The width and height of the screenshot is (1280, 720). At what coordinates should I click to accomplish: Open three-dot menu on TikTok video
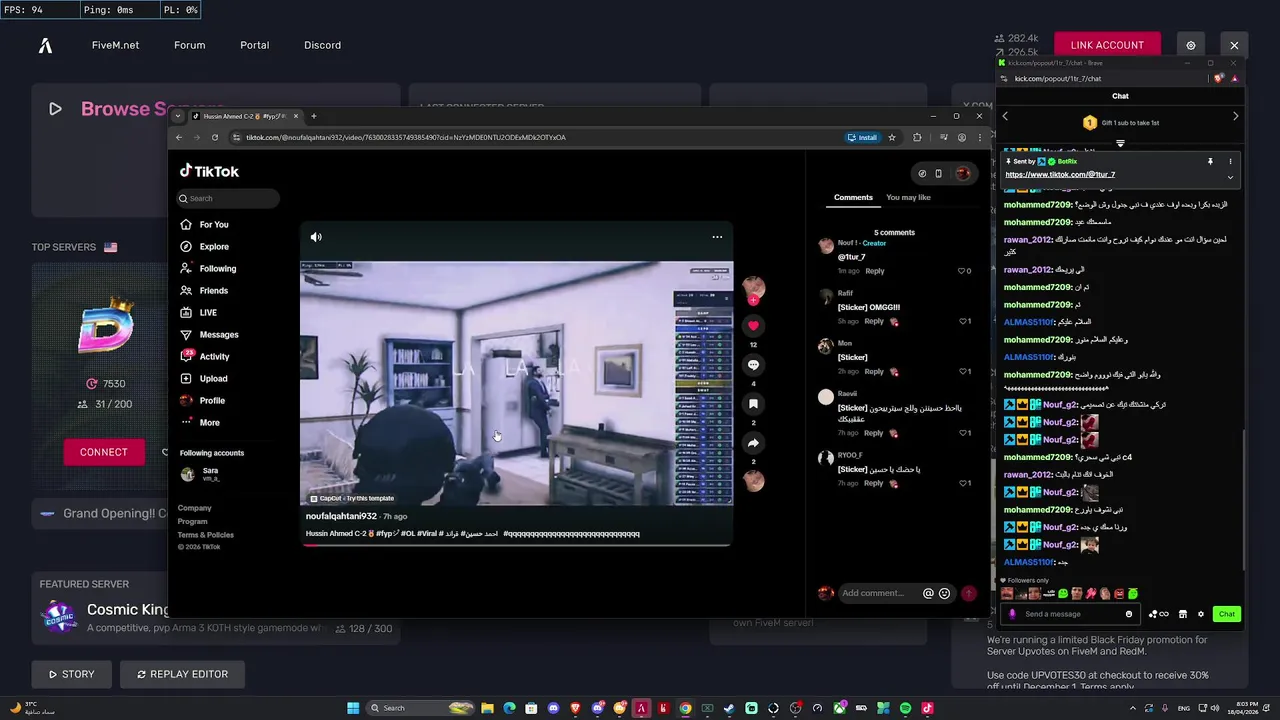(x=717, y=237)
